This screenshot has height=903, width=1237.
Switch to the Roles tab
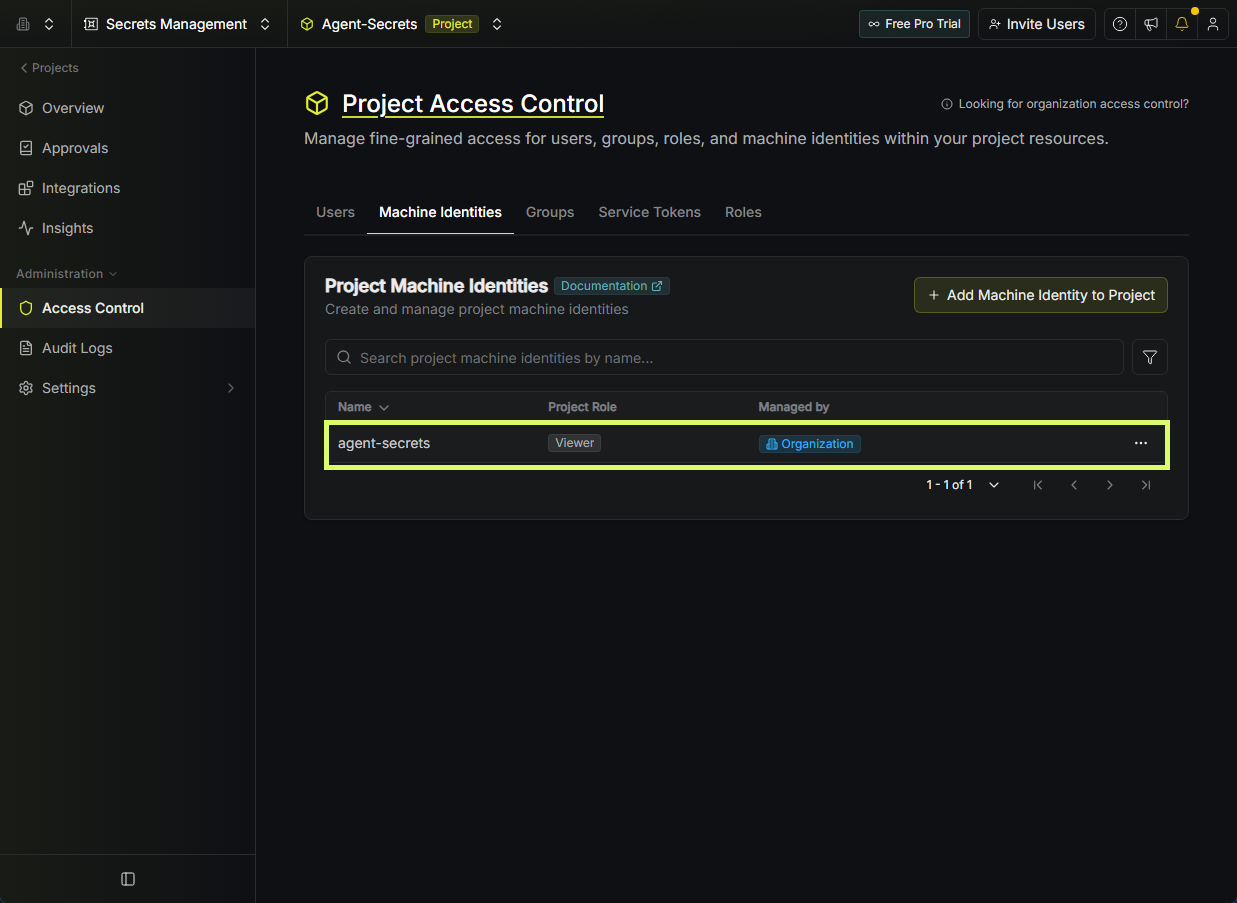pos(743,212)
